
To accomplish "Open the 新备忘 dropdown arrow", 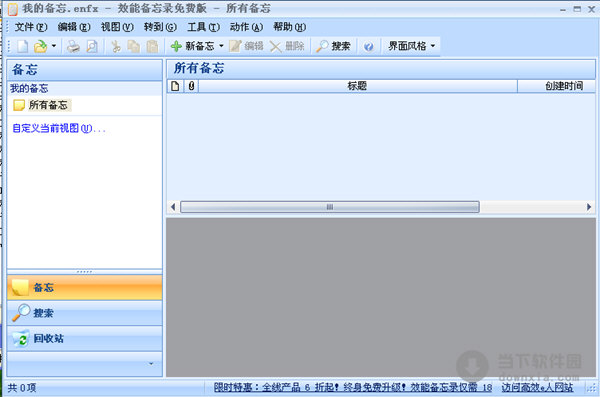I will tap(221, 46).
